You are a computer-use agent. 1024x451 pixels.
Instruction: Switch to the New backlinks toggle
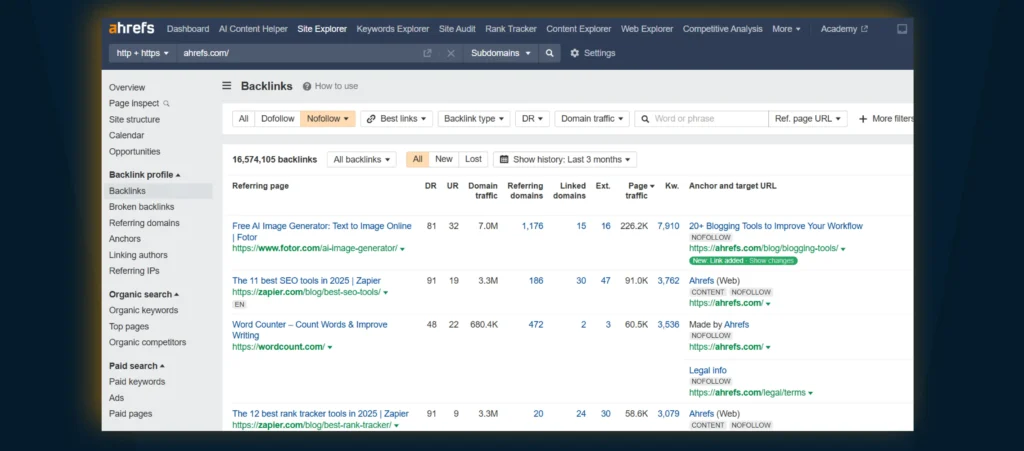(444, 159)
